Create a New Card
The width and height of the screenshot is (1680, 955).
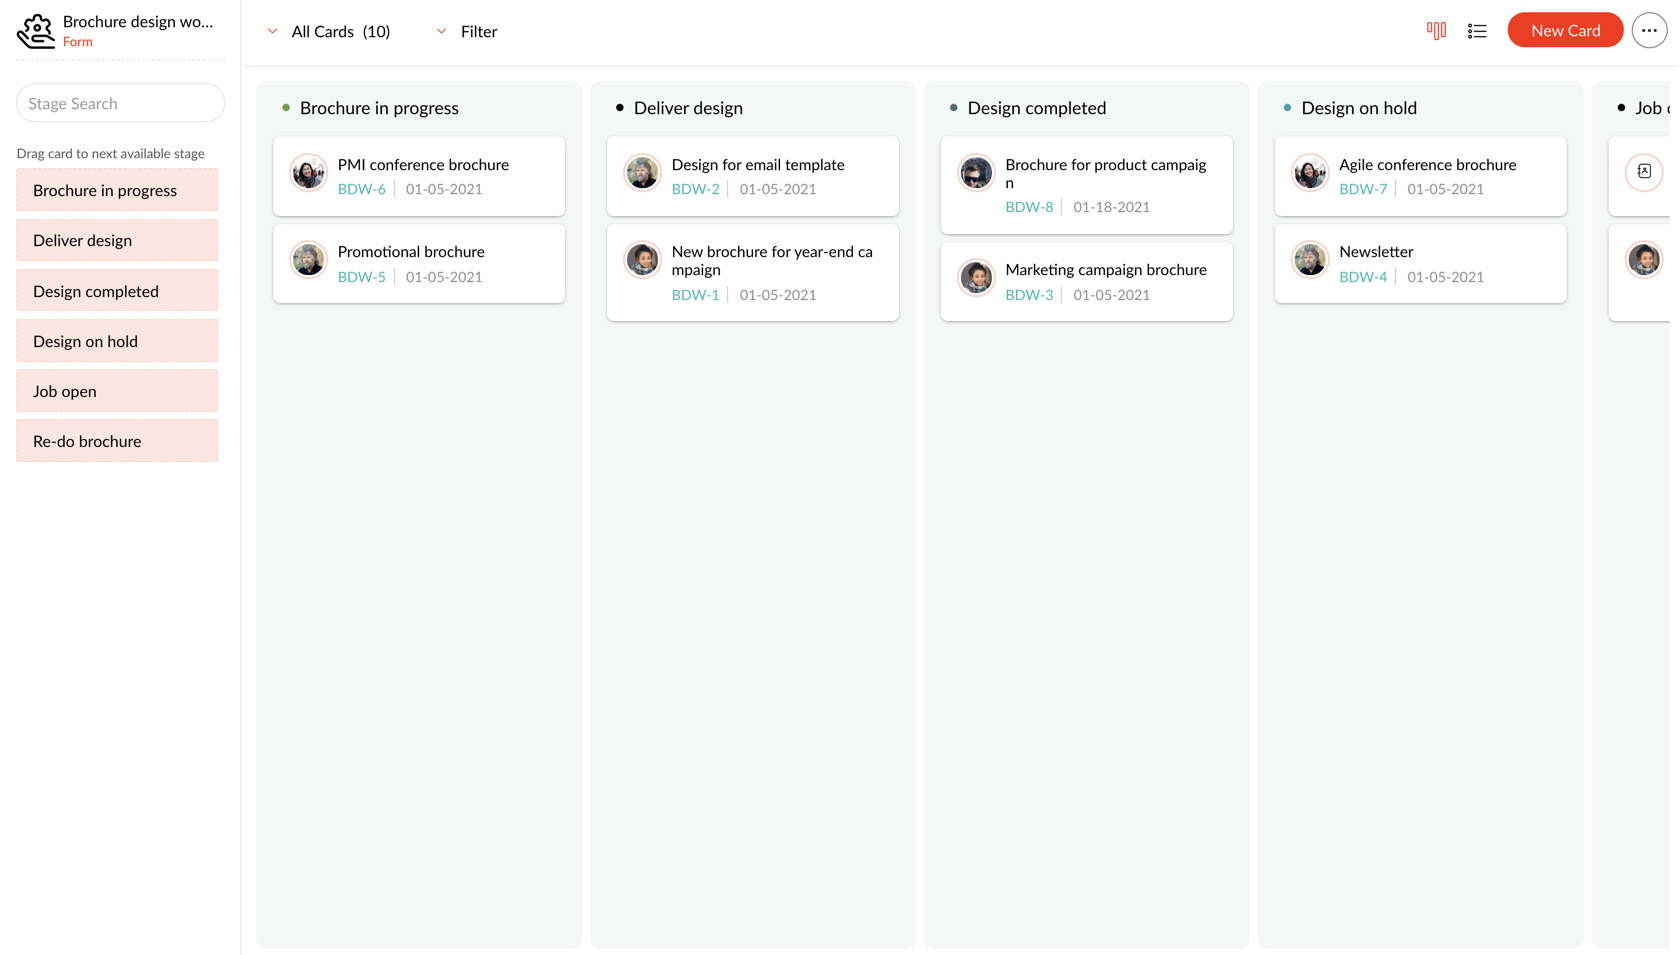click(x=1564, y=31)
